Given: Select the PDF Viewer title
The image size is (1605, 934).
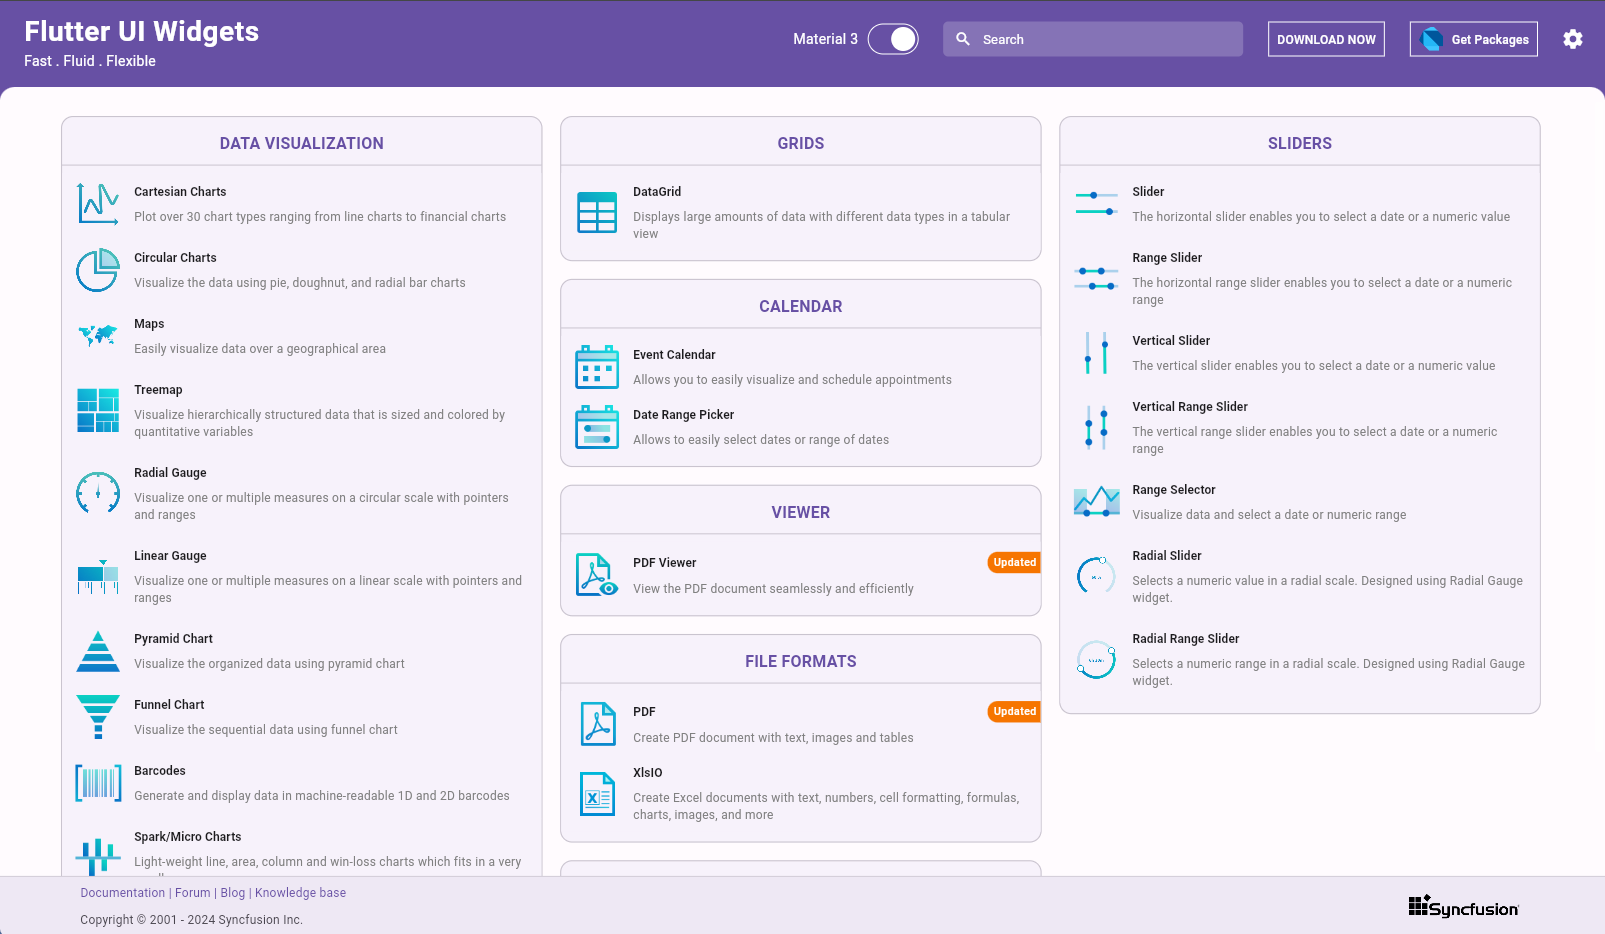Looking at the screenshot, I should tap(664, 563).
